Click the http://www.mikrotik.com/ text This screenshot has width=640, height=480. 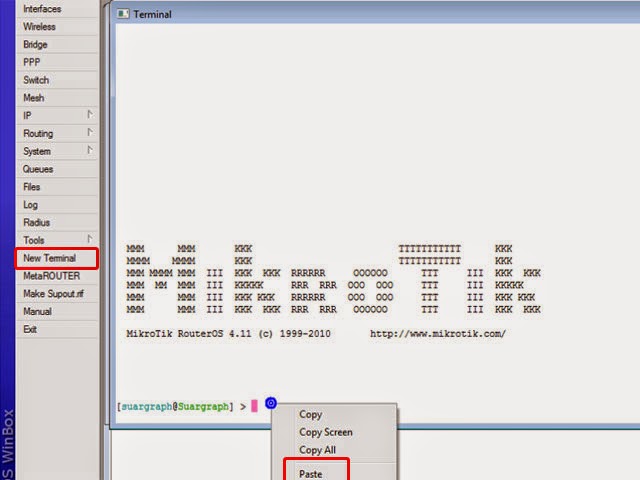[438, 333]
